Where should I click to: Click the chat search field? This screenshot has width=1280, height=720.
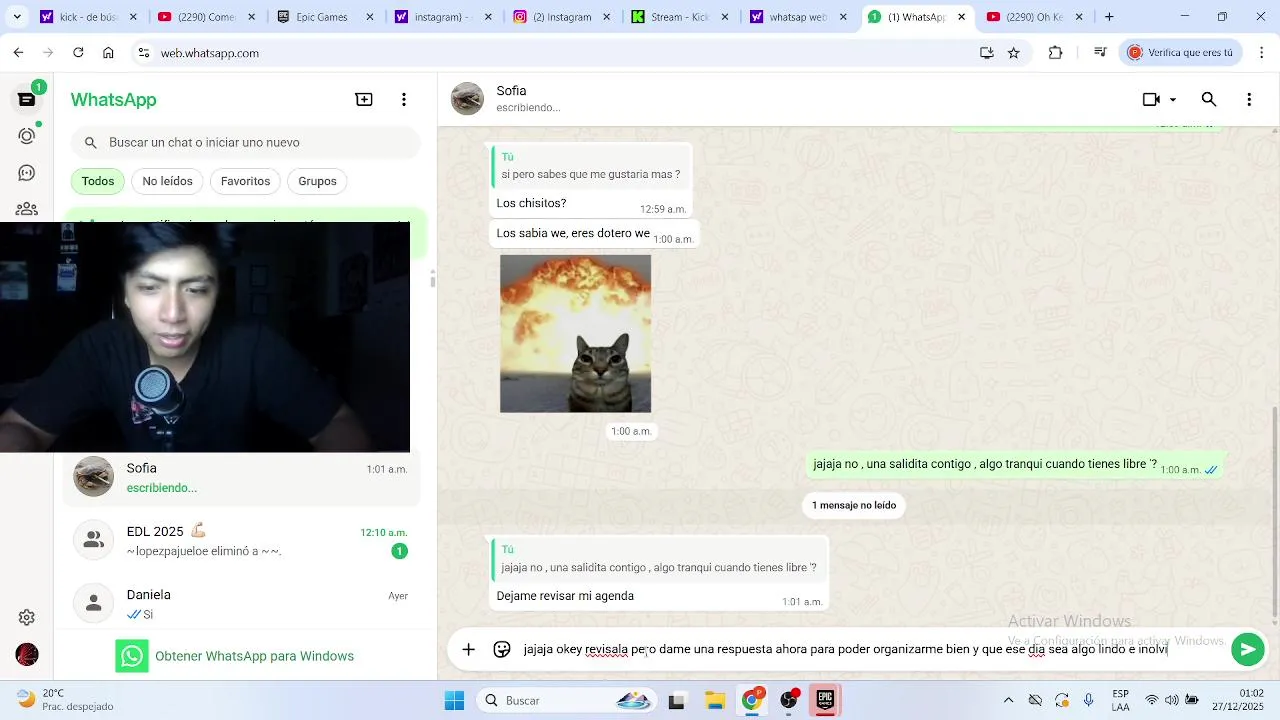[x=246, y=143]
